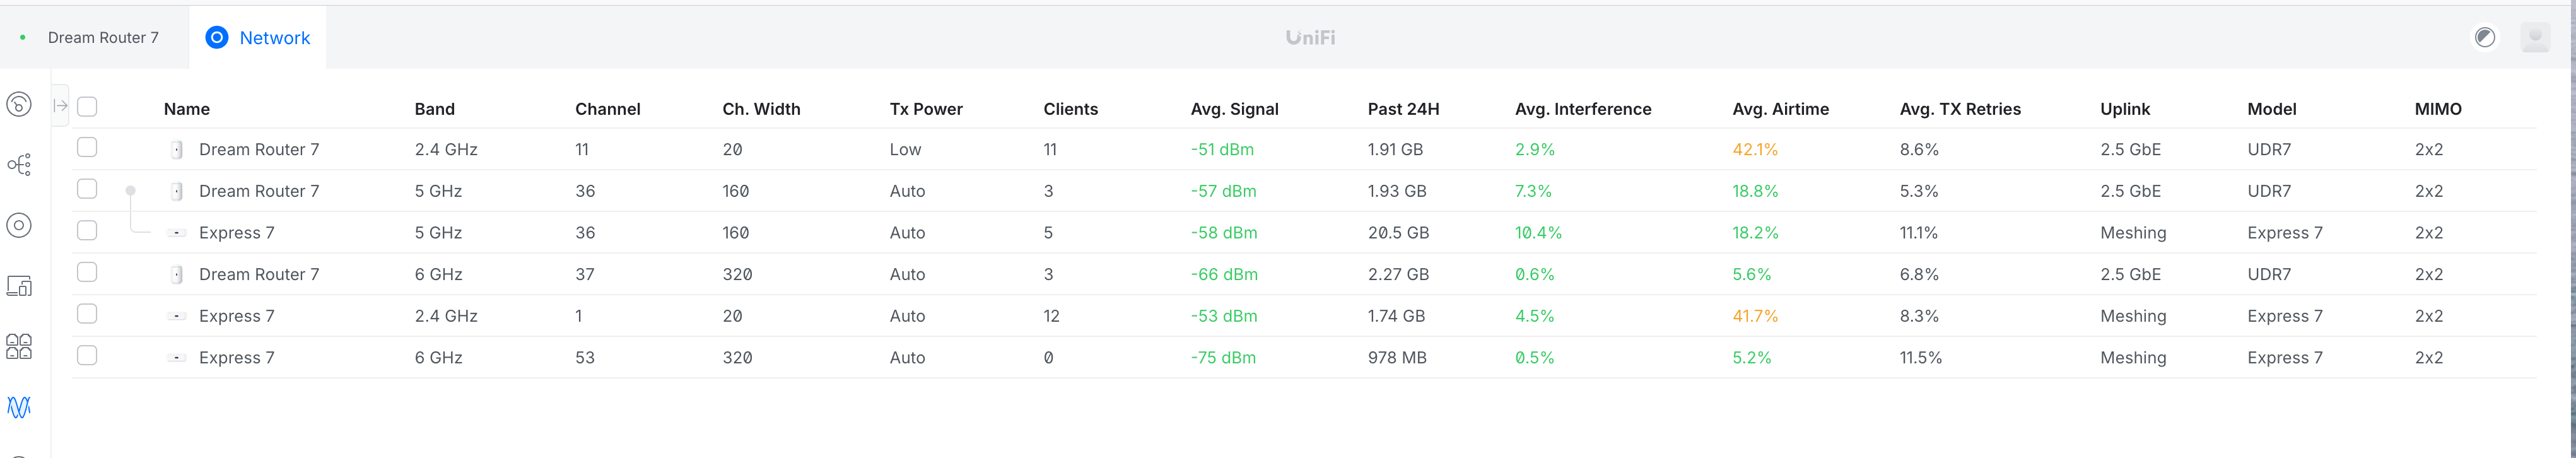The width and height of the screenshot is (2576, 458).
Task: Open the UniFi Devices sidebar icon
Action: tap(19, 225)
